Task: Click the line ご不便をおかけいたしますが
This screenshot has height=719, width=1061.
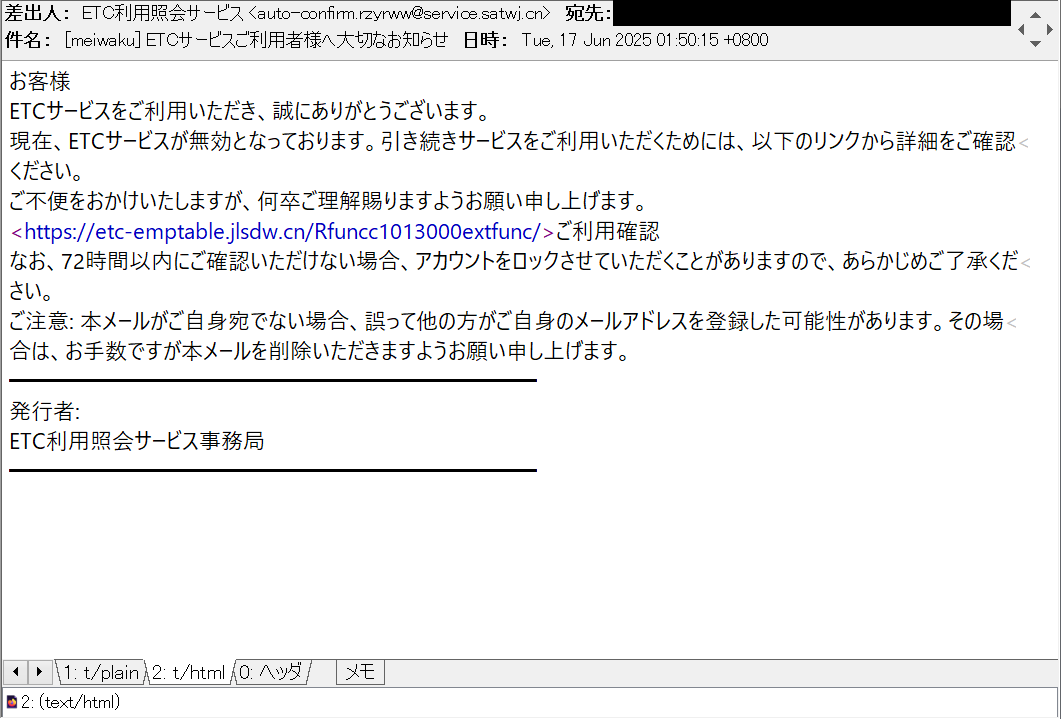Action: 328,201
